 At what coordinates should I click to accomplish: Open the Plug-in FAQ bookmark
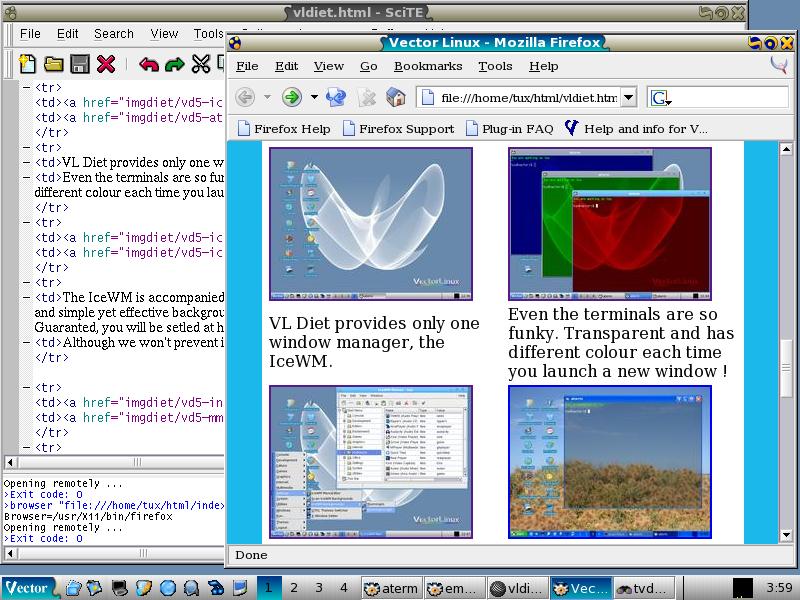pyautogui.click(x=508, y=129)
